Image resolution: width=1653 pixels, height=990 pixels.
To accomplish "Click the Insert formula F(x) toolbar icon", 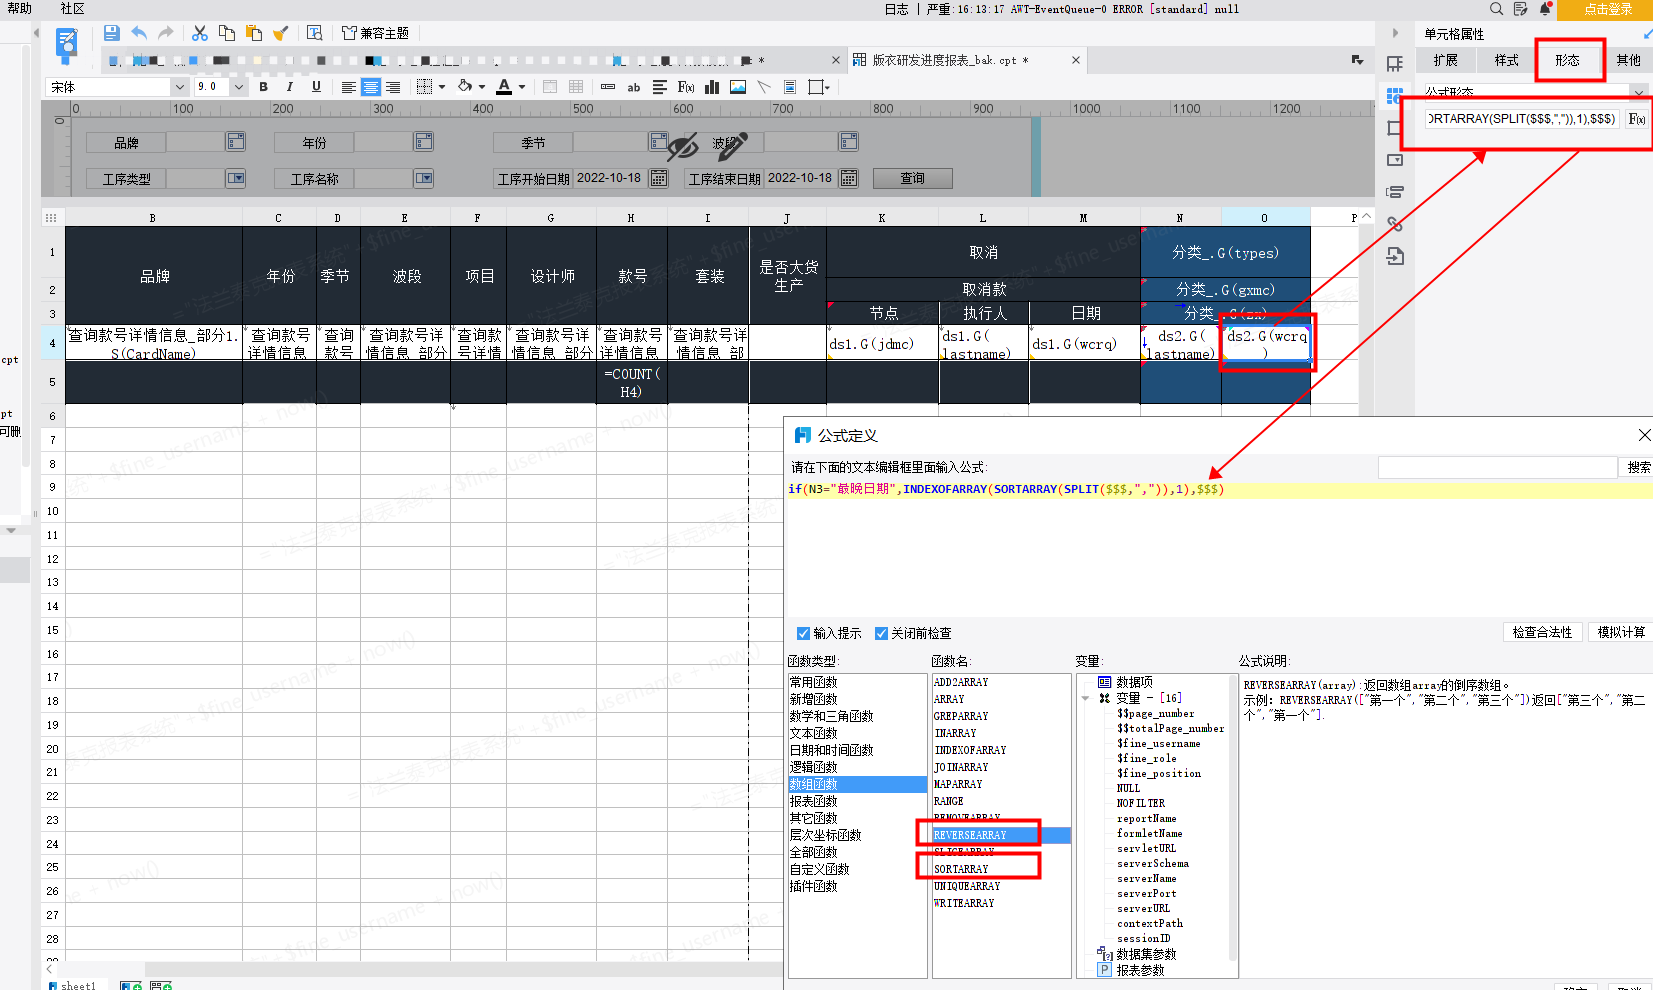I will [x=686, y=87].
